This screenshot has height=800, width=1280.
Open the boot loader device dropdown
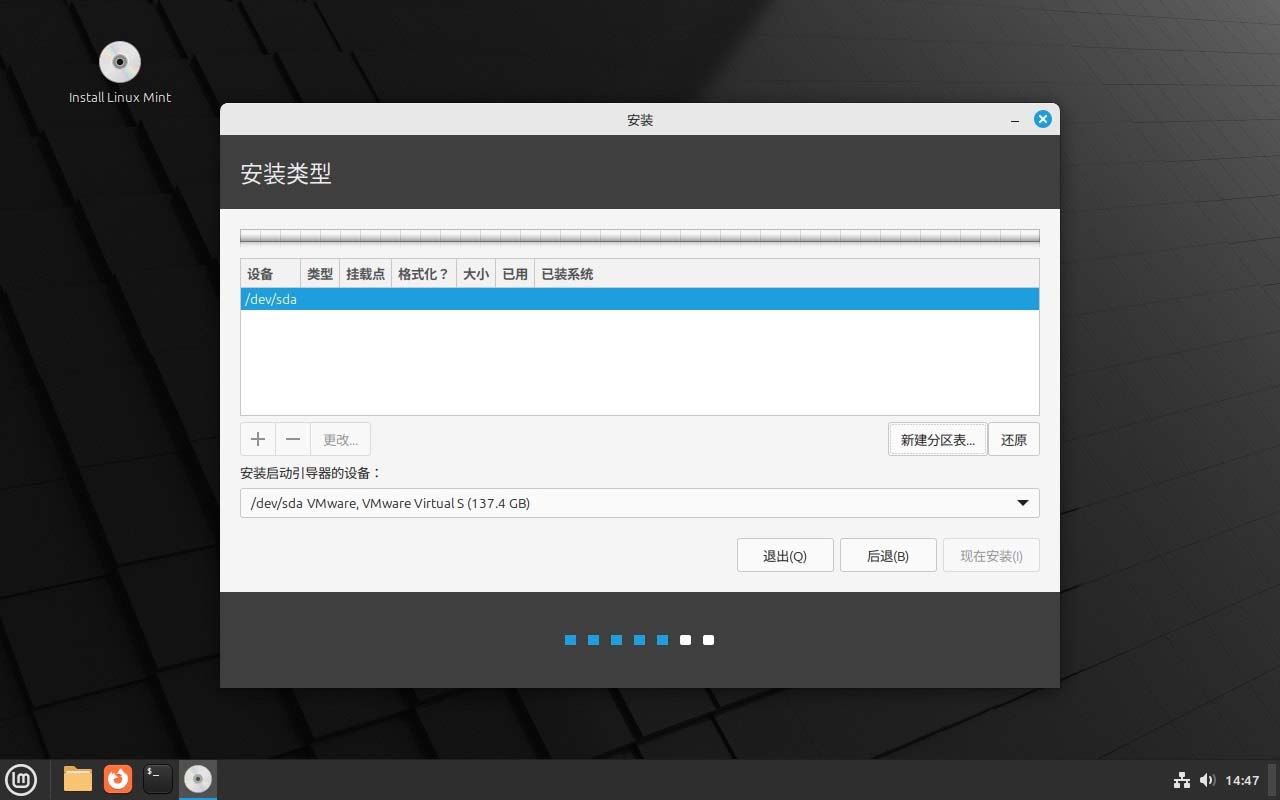click(1022, 503)
